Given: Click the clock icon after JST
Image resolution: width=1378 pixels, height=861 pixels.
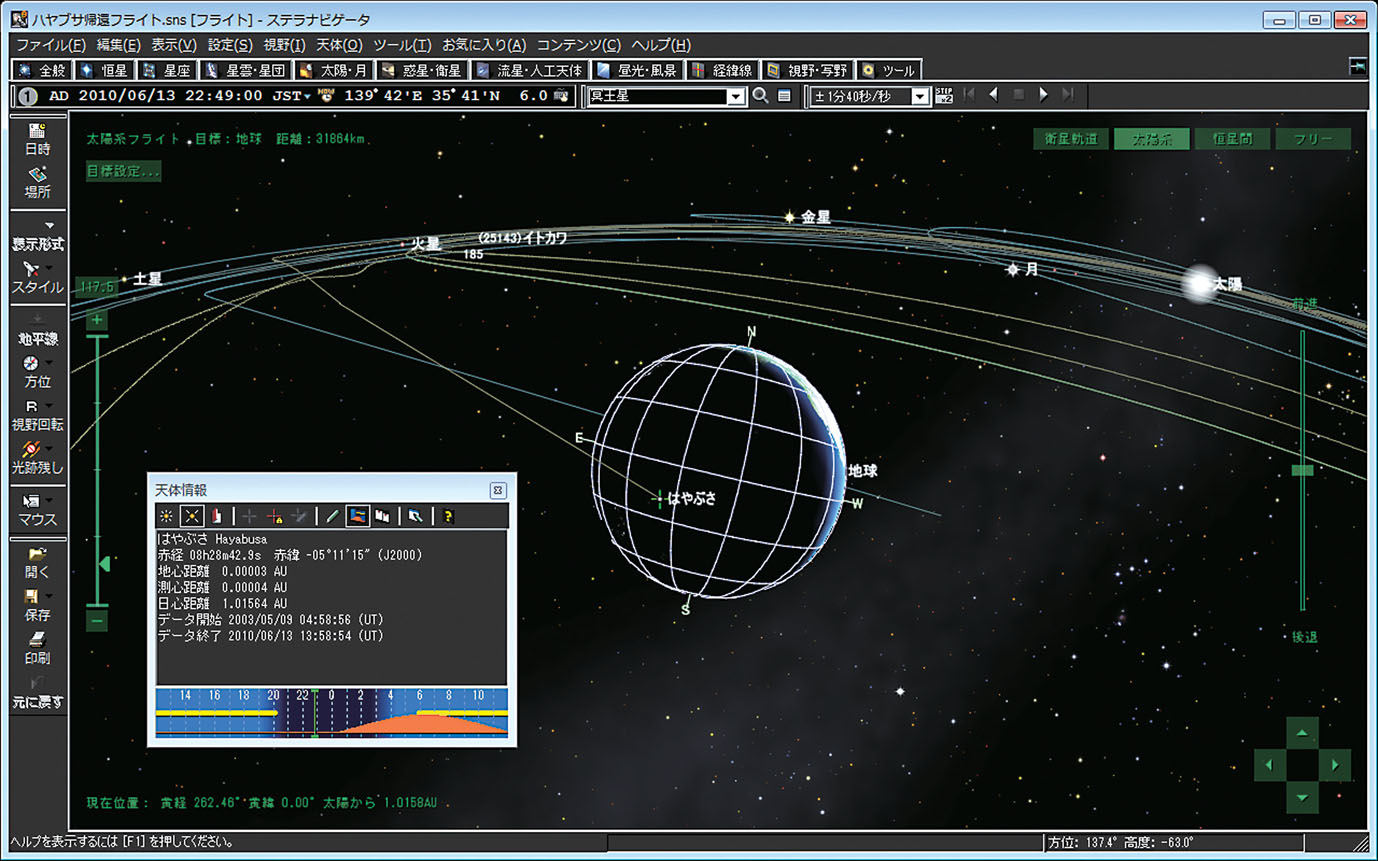Looking at the screenshot, I should pyautogui.click(x=326, y=96).
